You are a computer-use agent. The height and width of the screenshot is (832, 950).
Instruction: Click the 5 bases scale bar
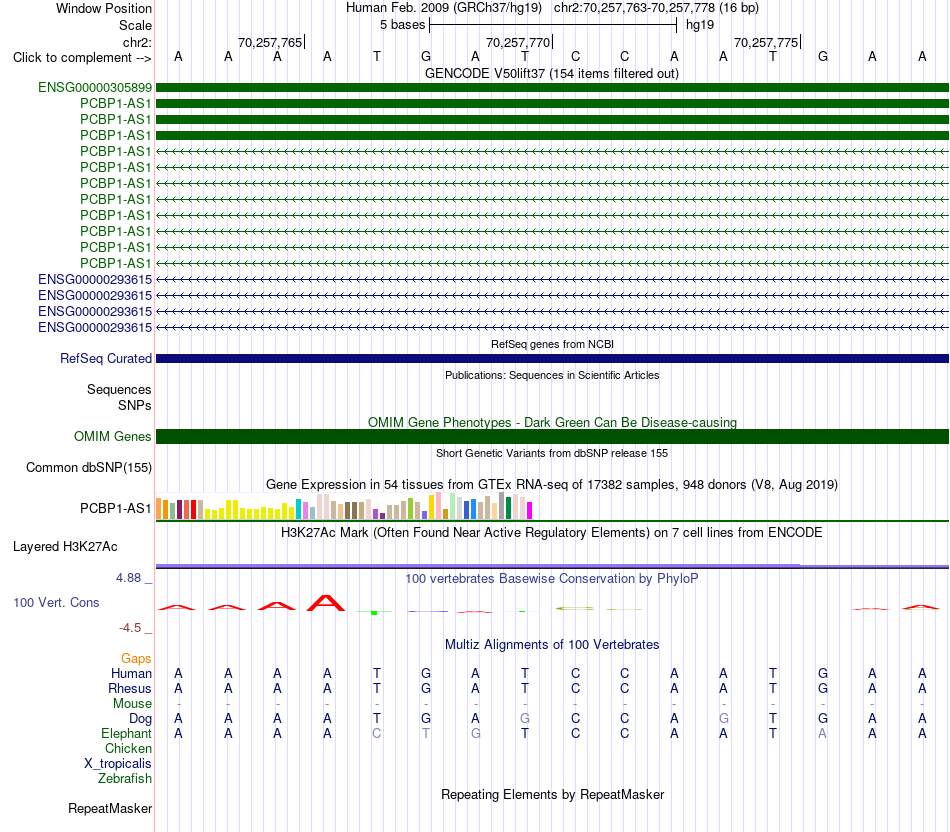tap(553, 25)
